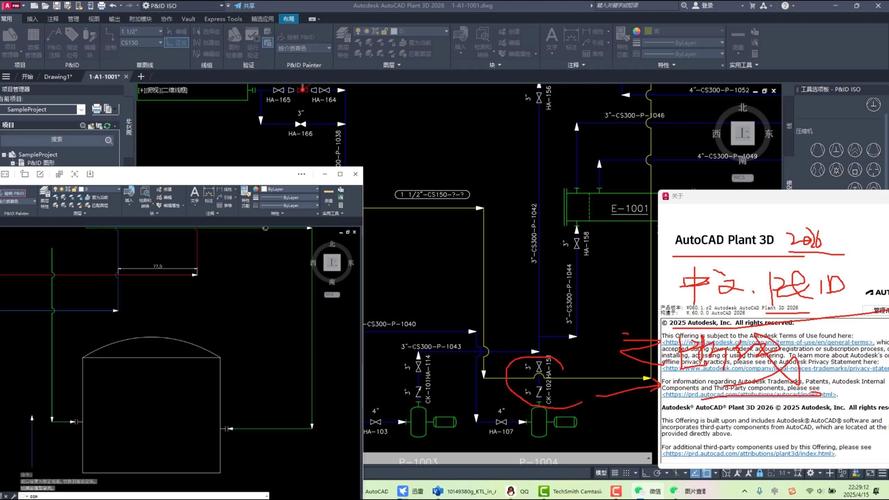Click the 共享 share button

244,6
